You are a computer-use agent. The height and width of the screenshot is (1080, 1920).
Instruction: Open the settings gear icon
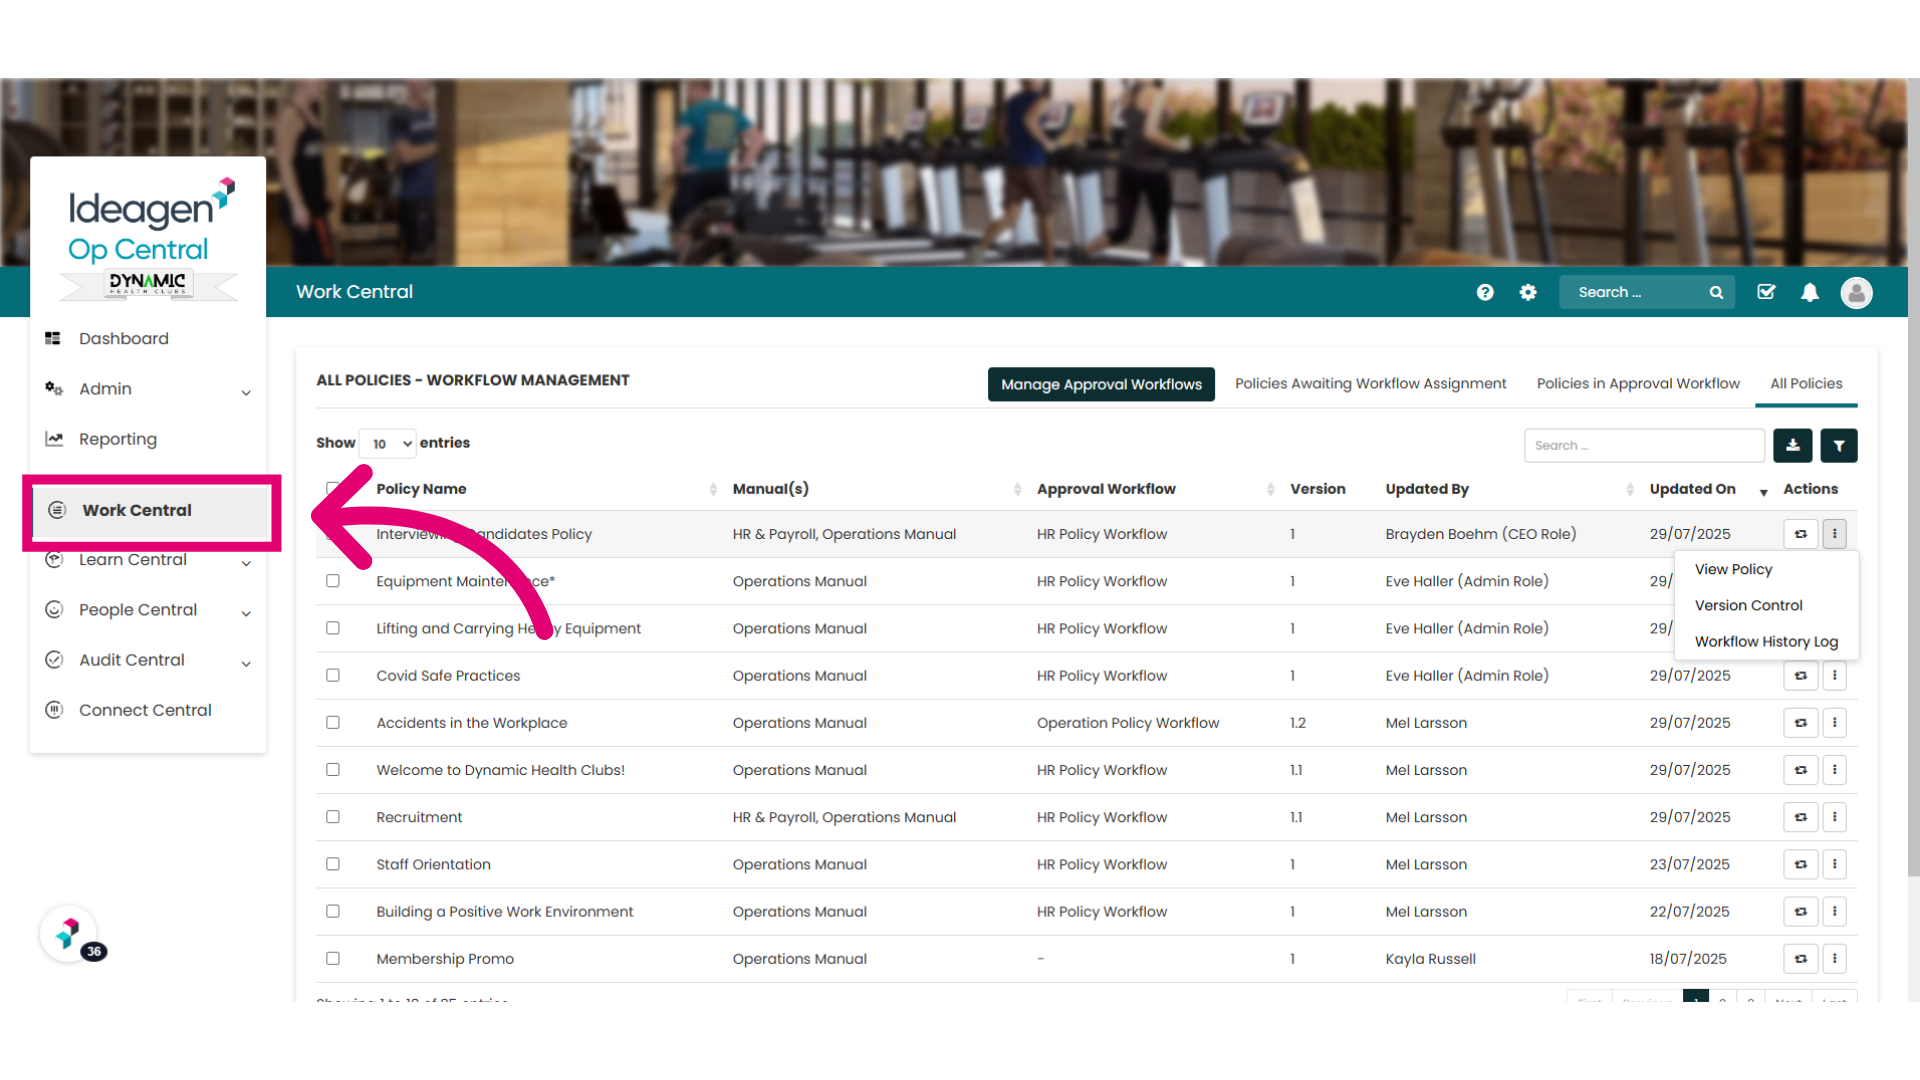click(x=1528, y=292)
